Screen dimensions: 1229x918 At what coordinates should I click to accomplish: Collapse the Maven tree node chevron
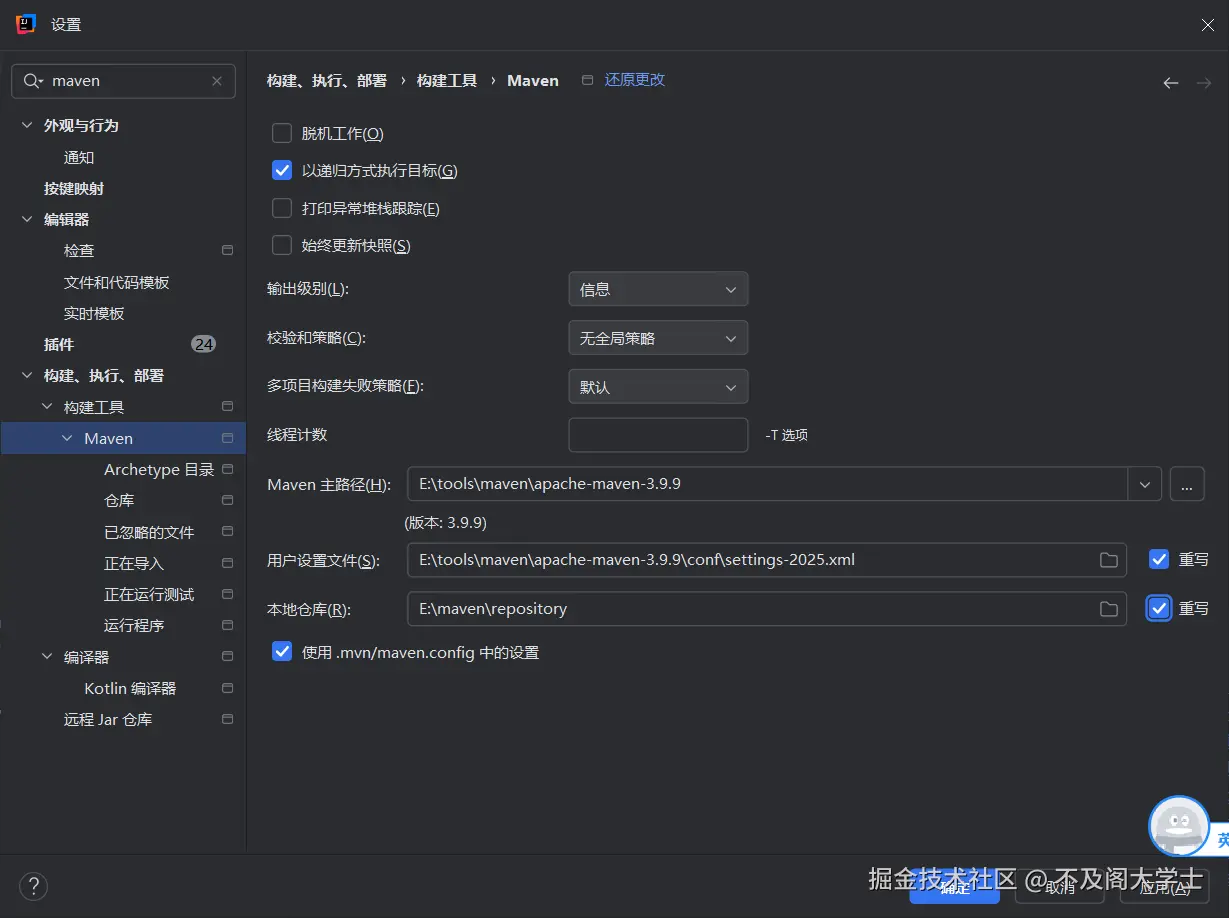coord(67,439)
